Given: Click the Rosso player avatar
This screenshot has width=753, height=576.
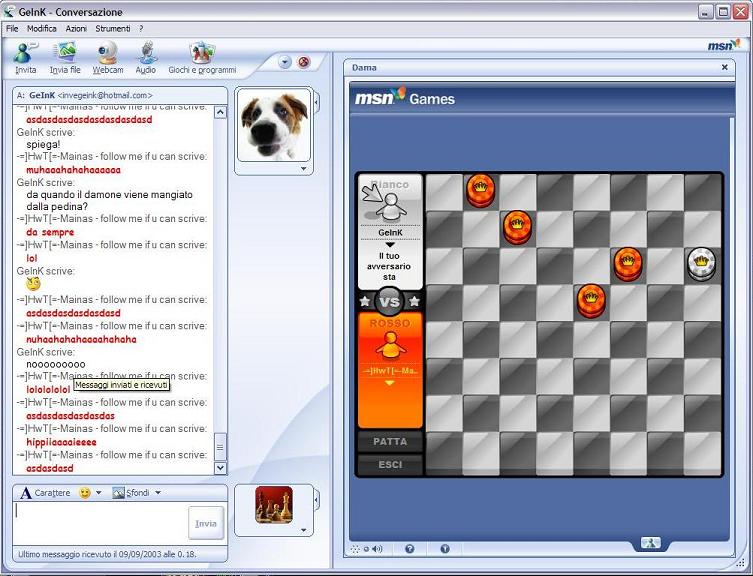Looking at the screenshot, I should coord(390,345).
